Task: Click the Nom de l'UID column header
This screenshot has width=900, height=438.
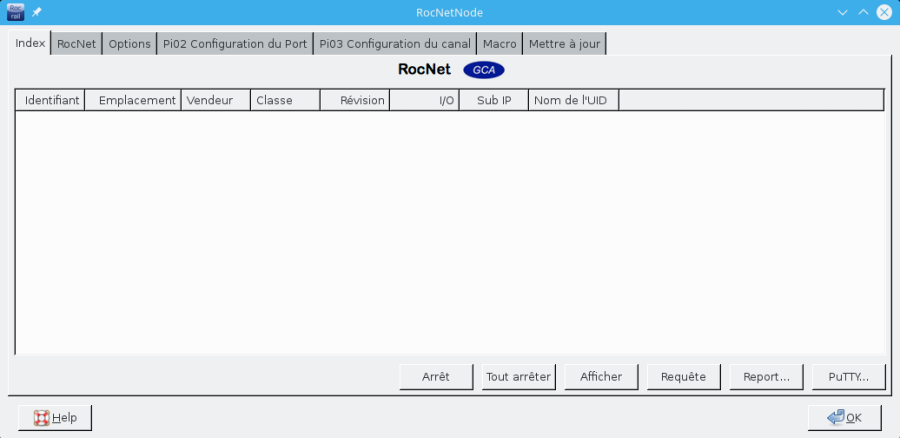Action: (575, 101)
